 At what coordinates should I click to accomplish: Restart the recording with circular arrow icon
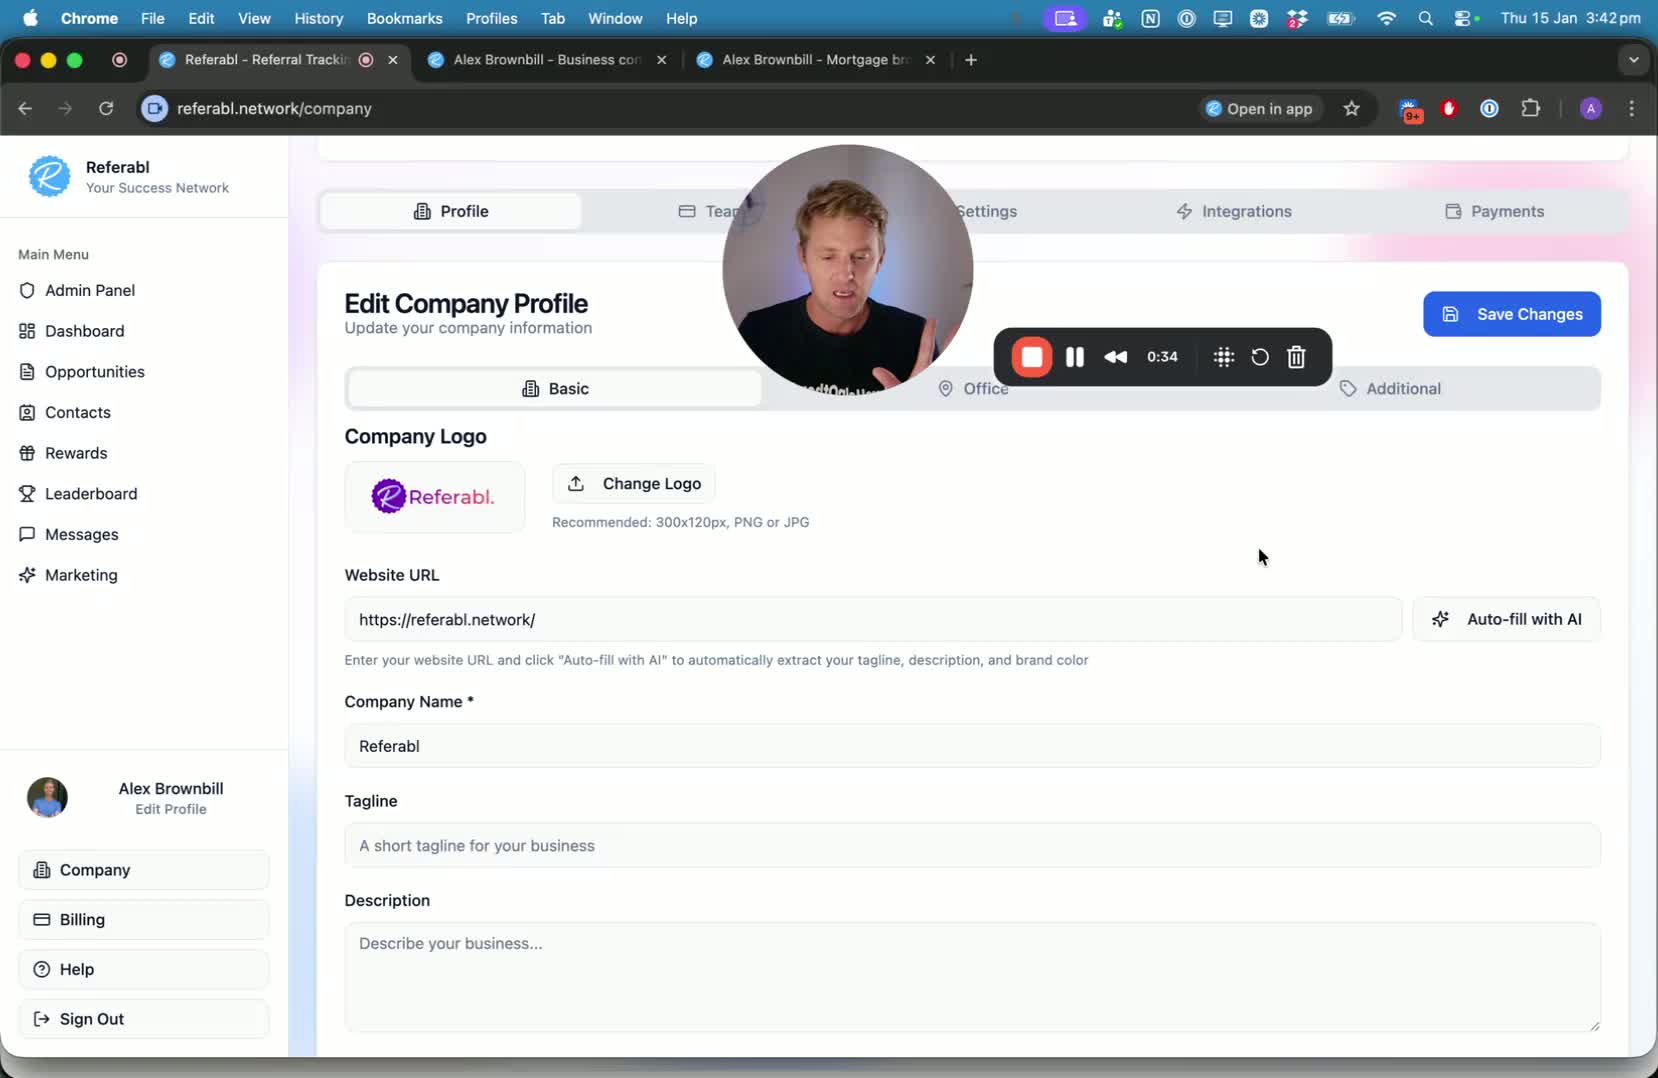pos(1260,357)
